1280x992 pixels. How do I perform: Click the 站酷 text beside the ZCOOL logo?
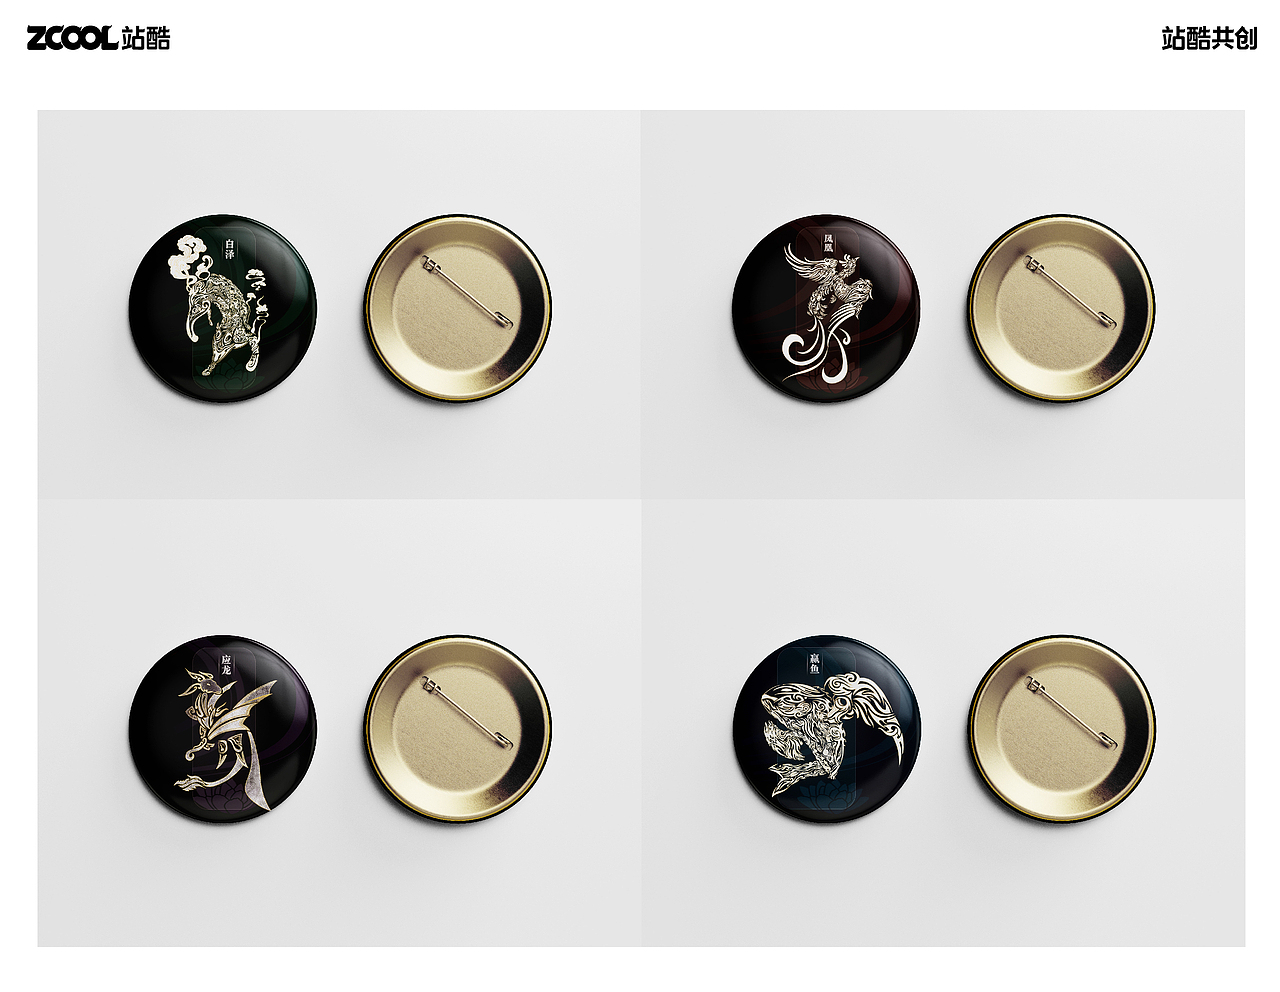click(146, 39)
